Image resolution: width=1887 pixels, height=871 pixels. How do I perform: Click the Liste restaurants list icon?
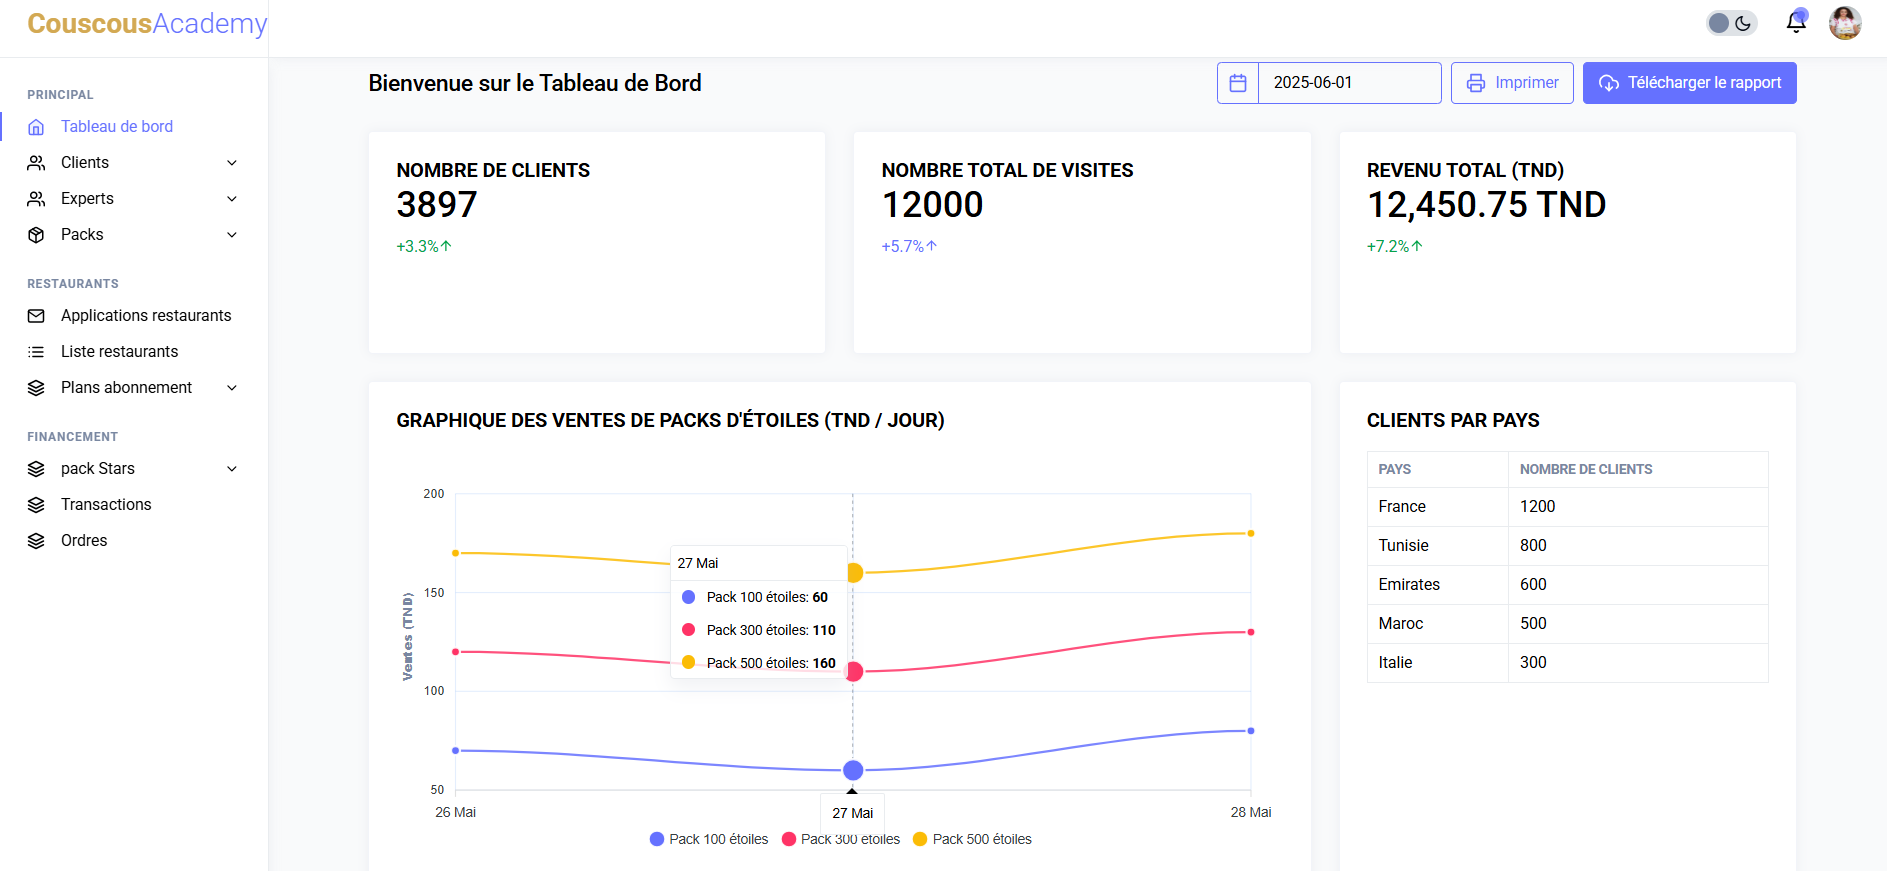pyautogui.click(x=36, y=352)
